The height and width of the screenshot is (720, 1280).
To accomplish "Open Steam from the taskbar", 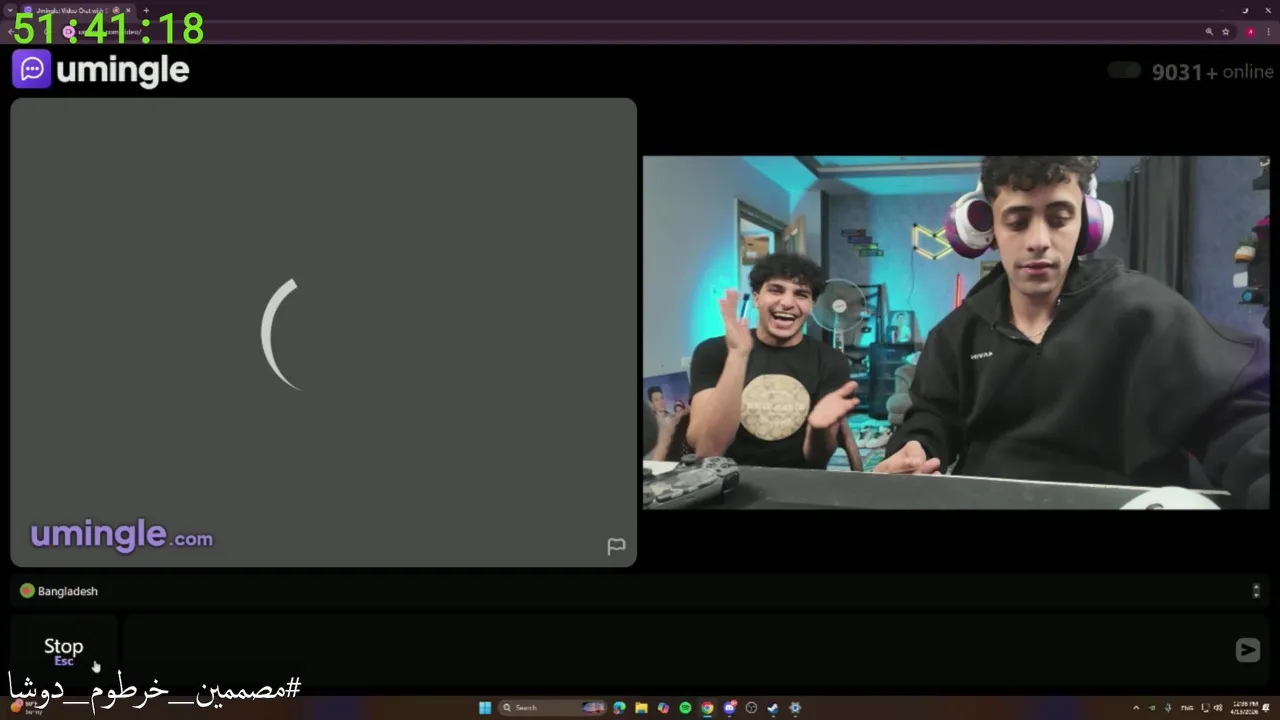I will point(773,708).
